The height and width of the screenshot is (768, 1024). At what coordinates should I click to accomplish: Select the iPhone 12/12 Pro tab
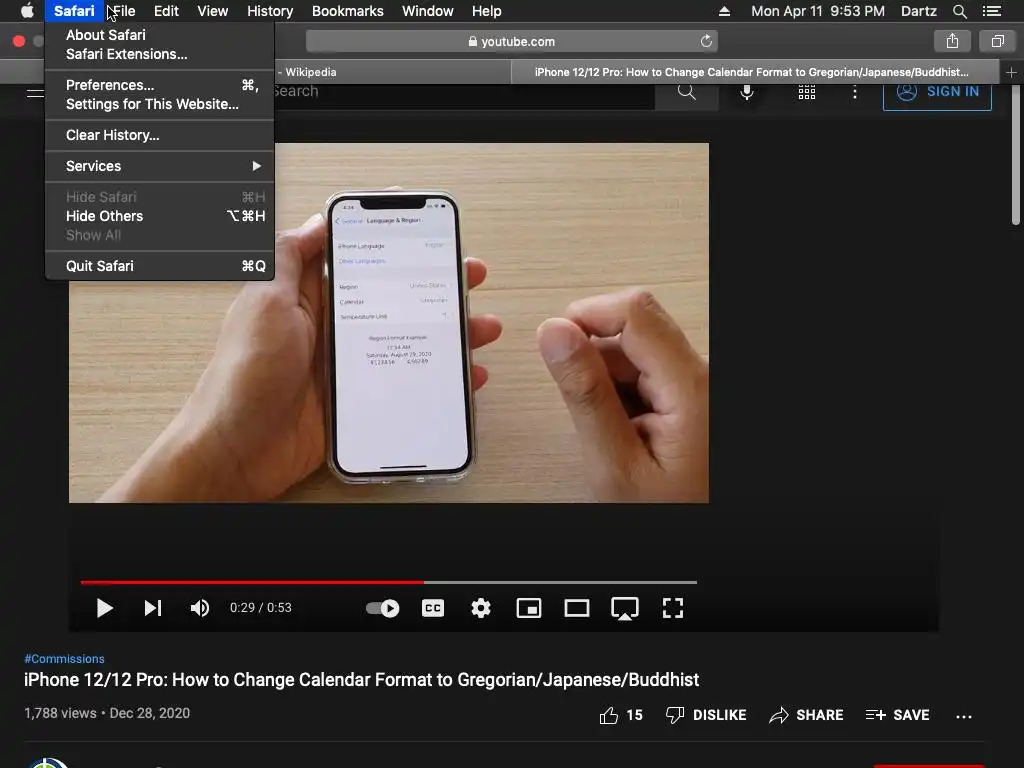755,72
